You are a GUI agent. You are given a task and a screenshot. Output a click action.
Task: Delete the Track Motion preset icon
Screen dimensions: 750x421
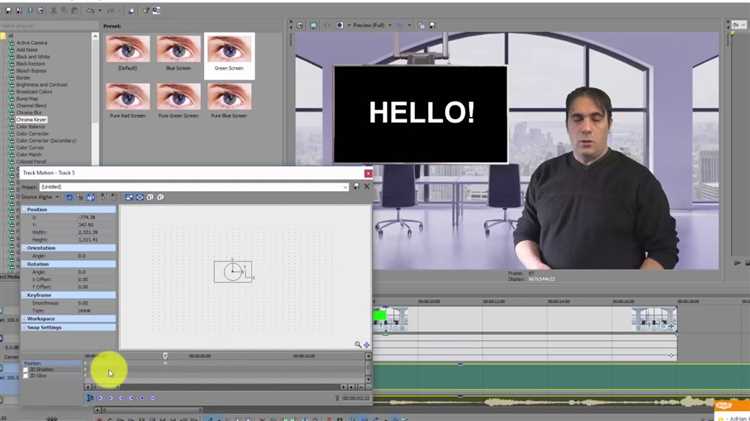366,186
